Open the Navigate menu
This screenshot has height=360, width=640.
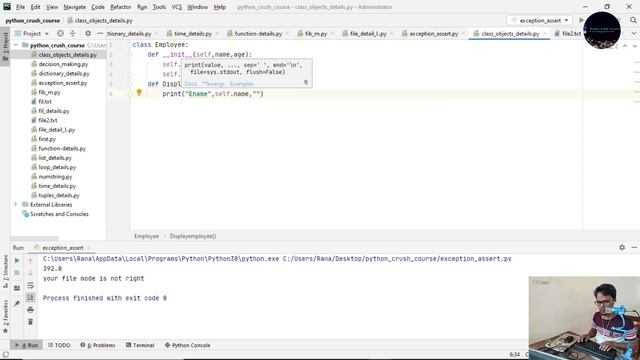pyautogui.click(x=75, y=7)
